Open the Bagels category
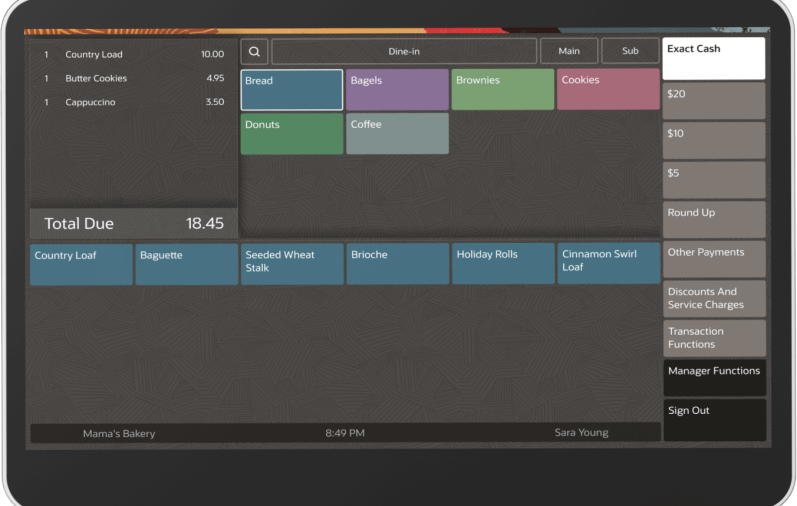 397,89
